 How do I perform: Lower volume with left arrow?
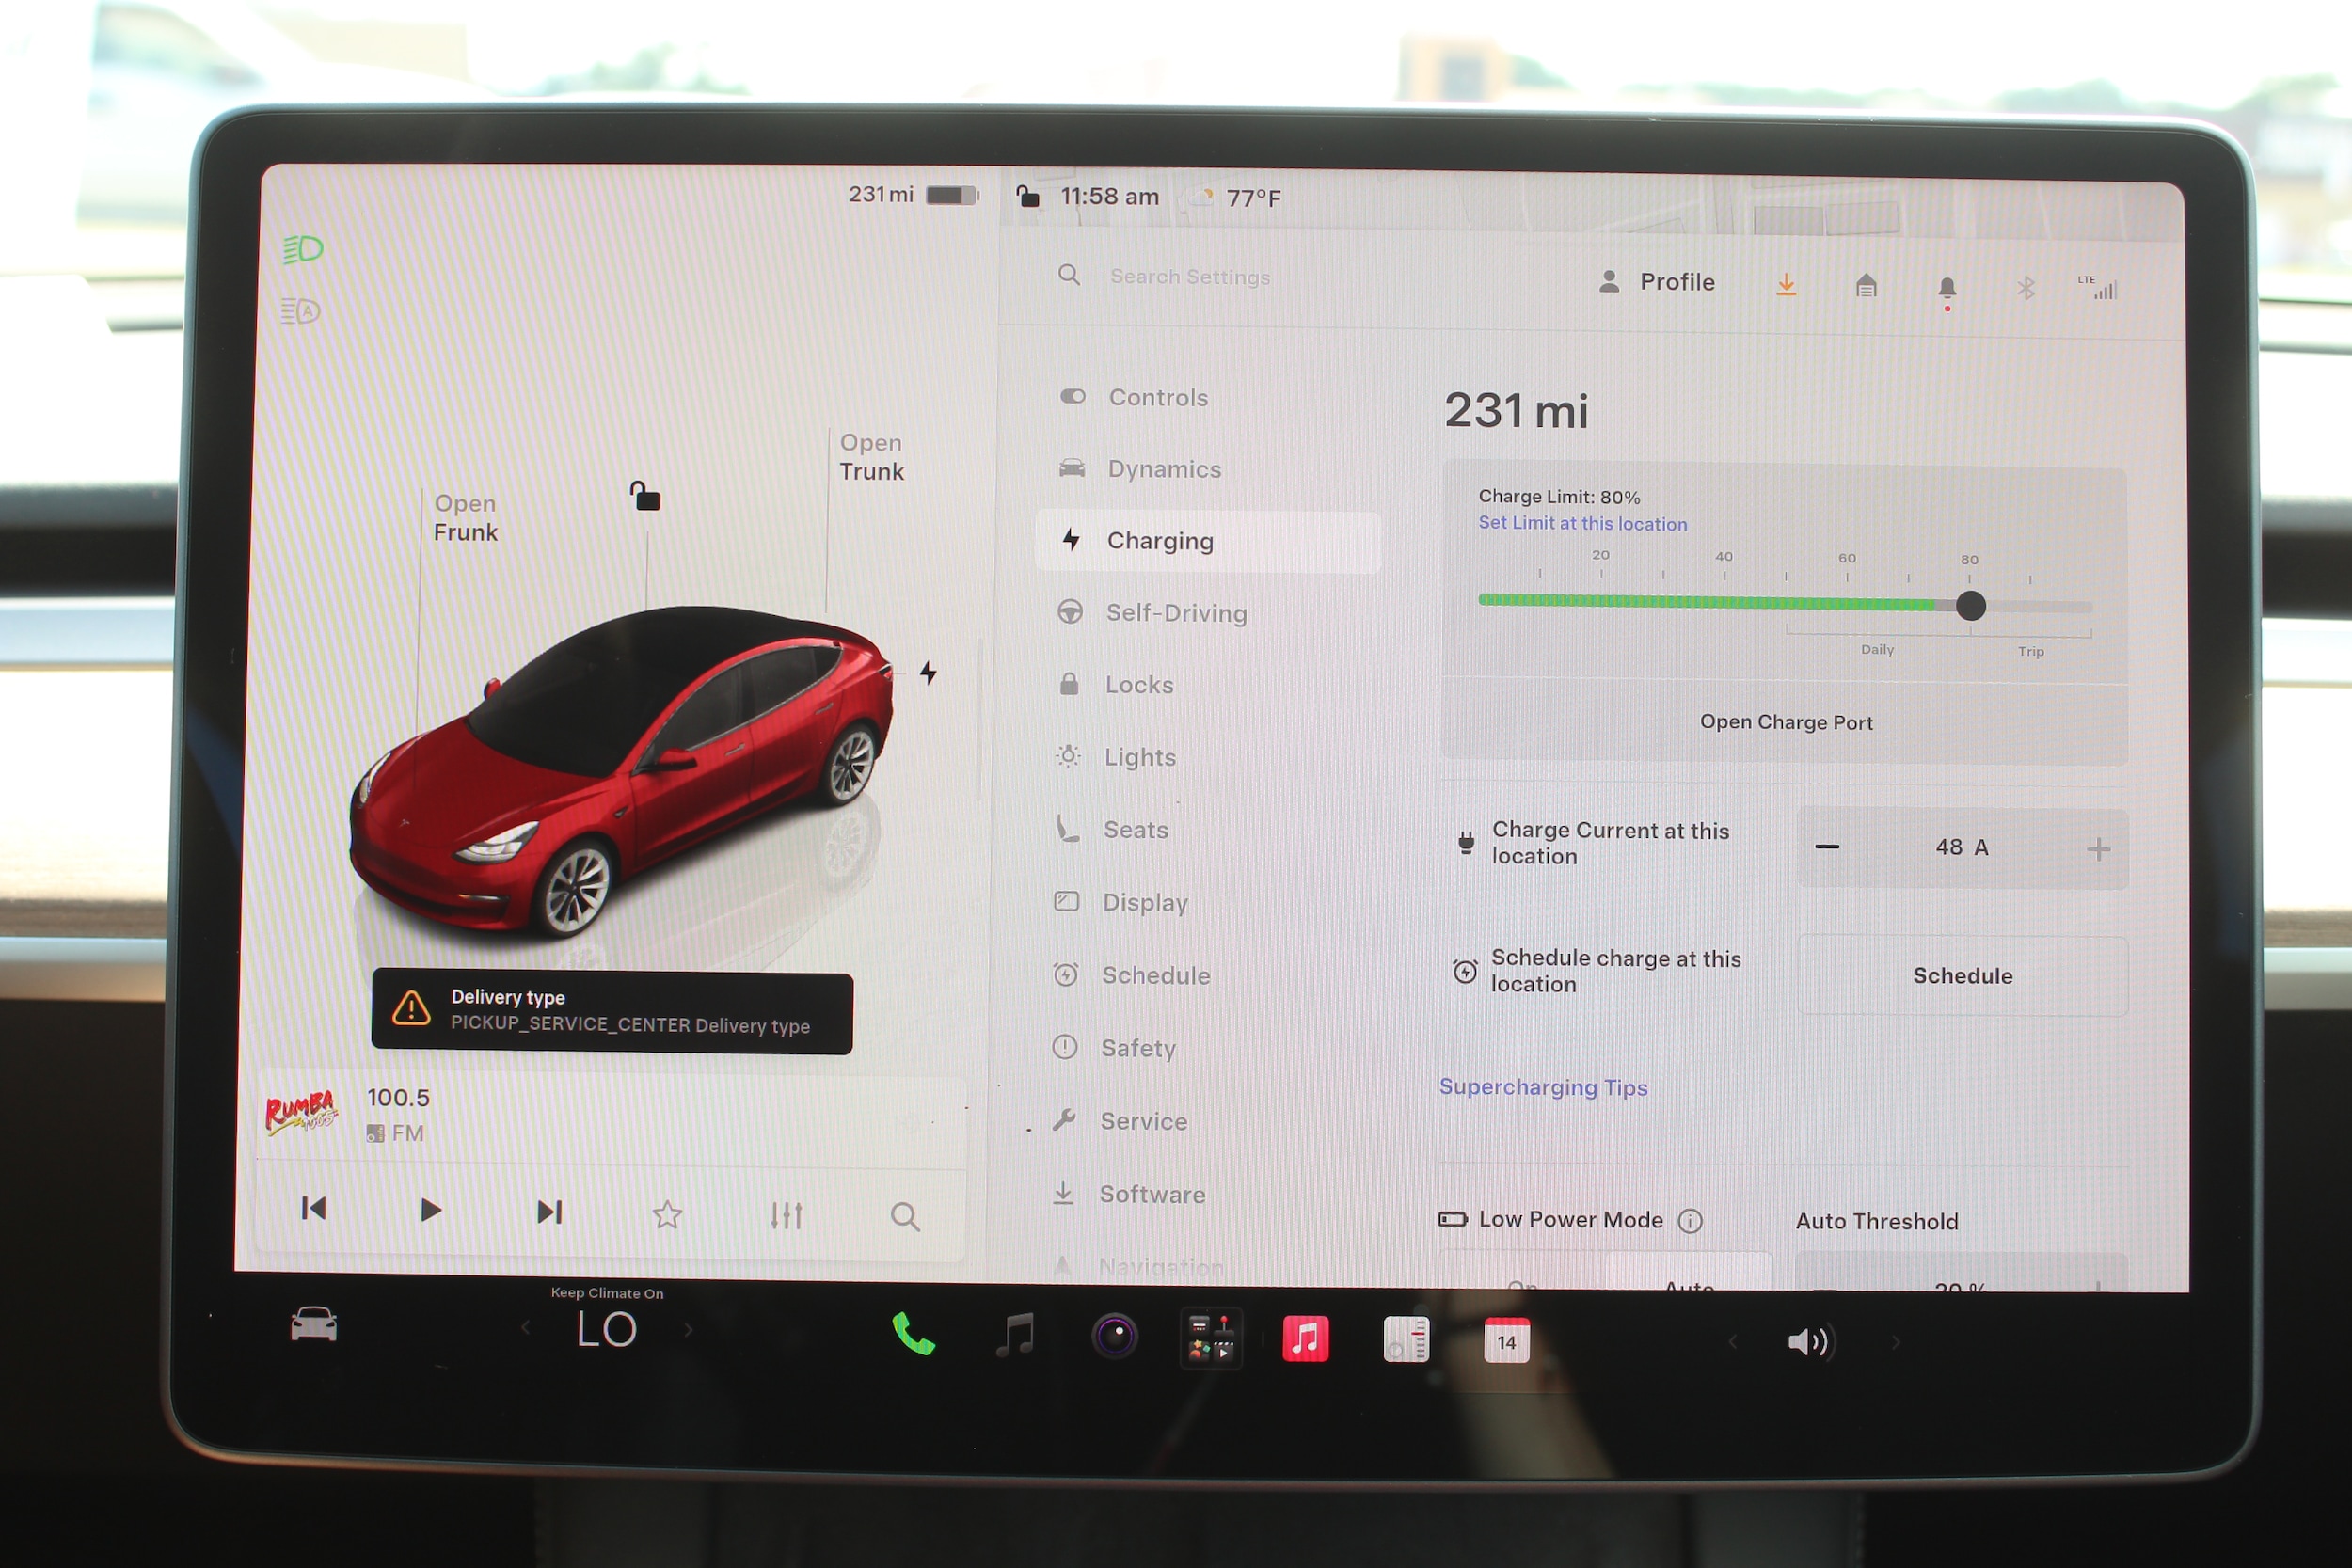(x=1733, y=1342)
